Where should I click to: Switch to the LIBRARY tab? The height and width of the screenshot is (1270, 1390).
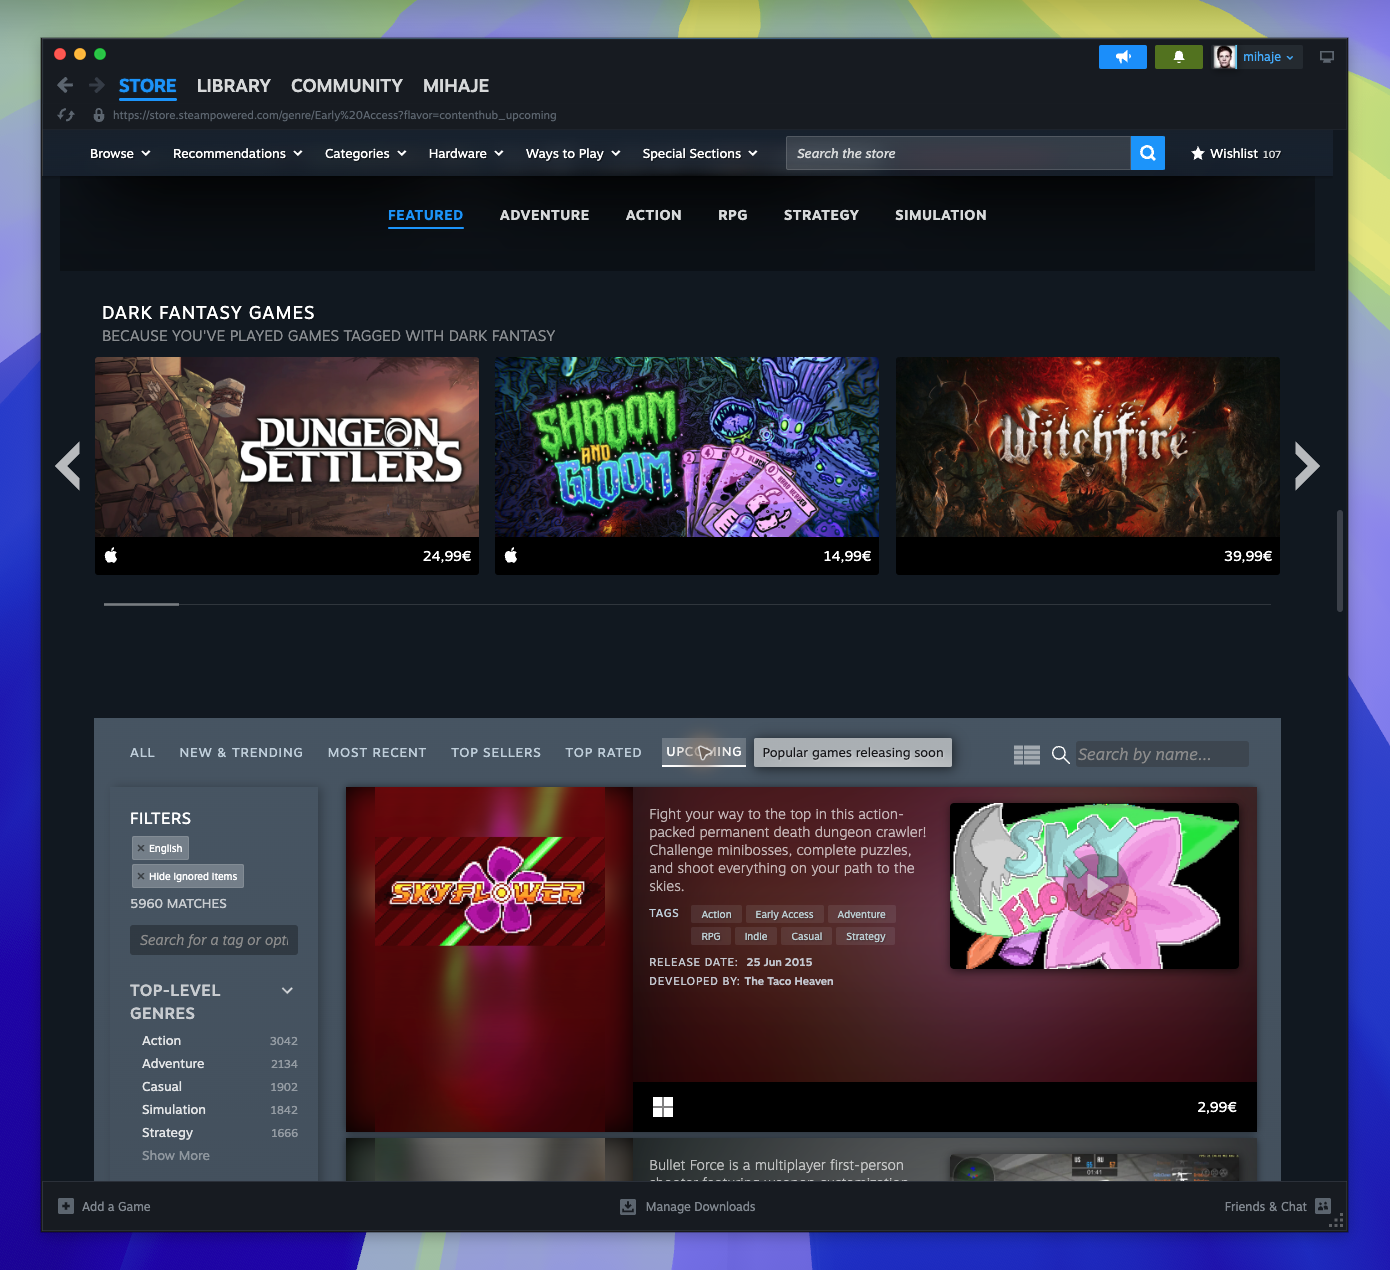click(x=234, y=86)
